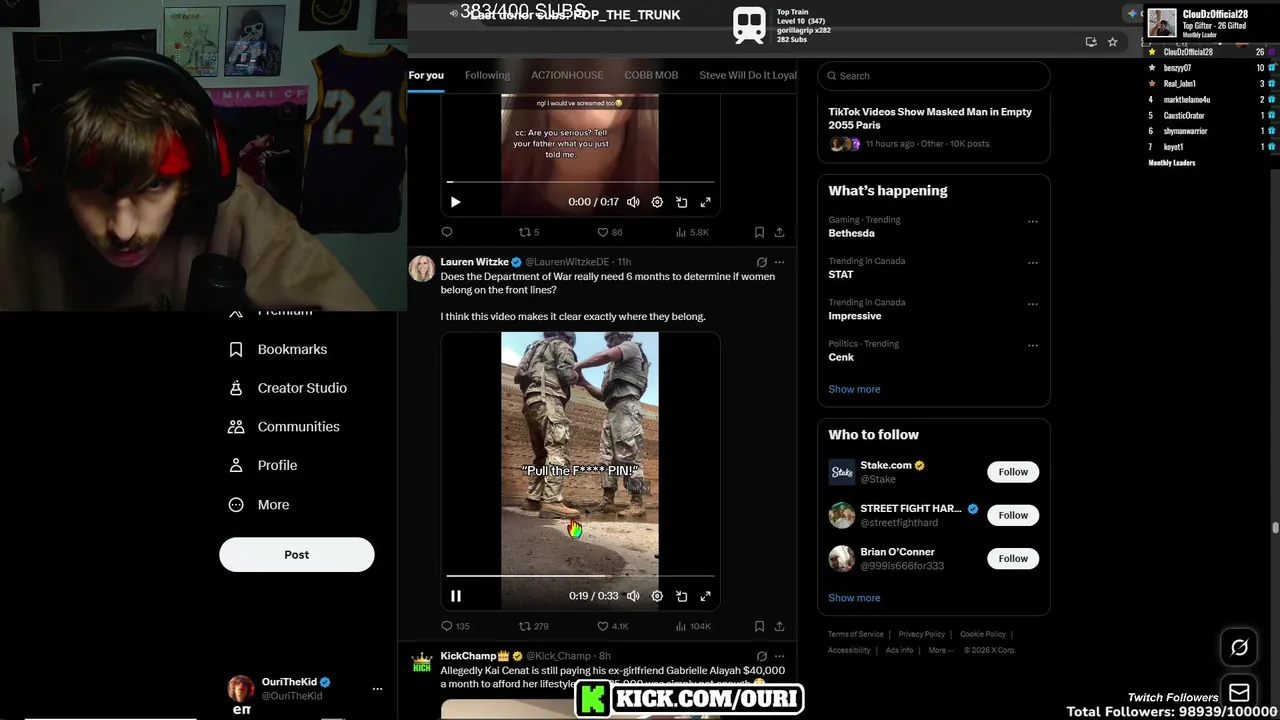The width and height of the screenshot is (1280, 720).
Task: Reply to Lauren Witzke post with 135 comments
Action: pos(455,626)
